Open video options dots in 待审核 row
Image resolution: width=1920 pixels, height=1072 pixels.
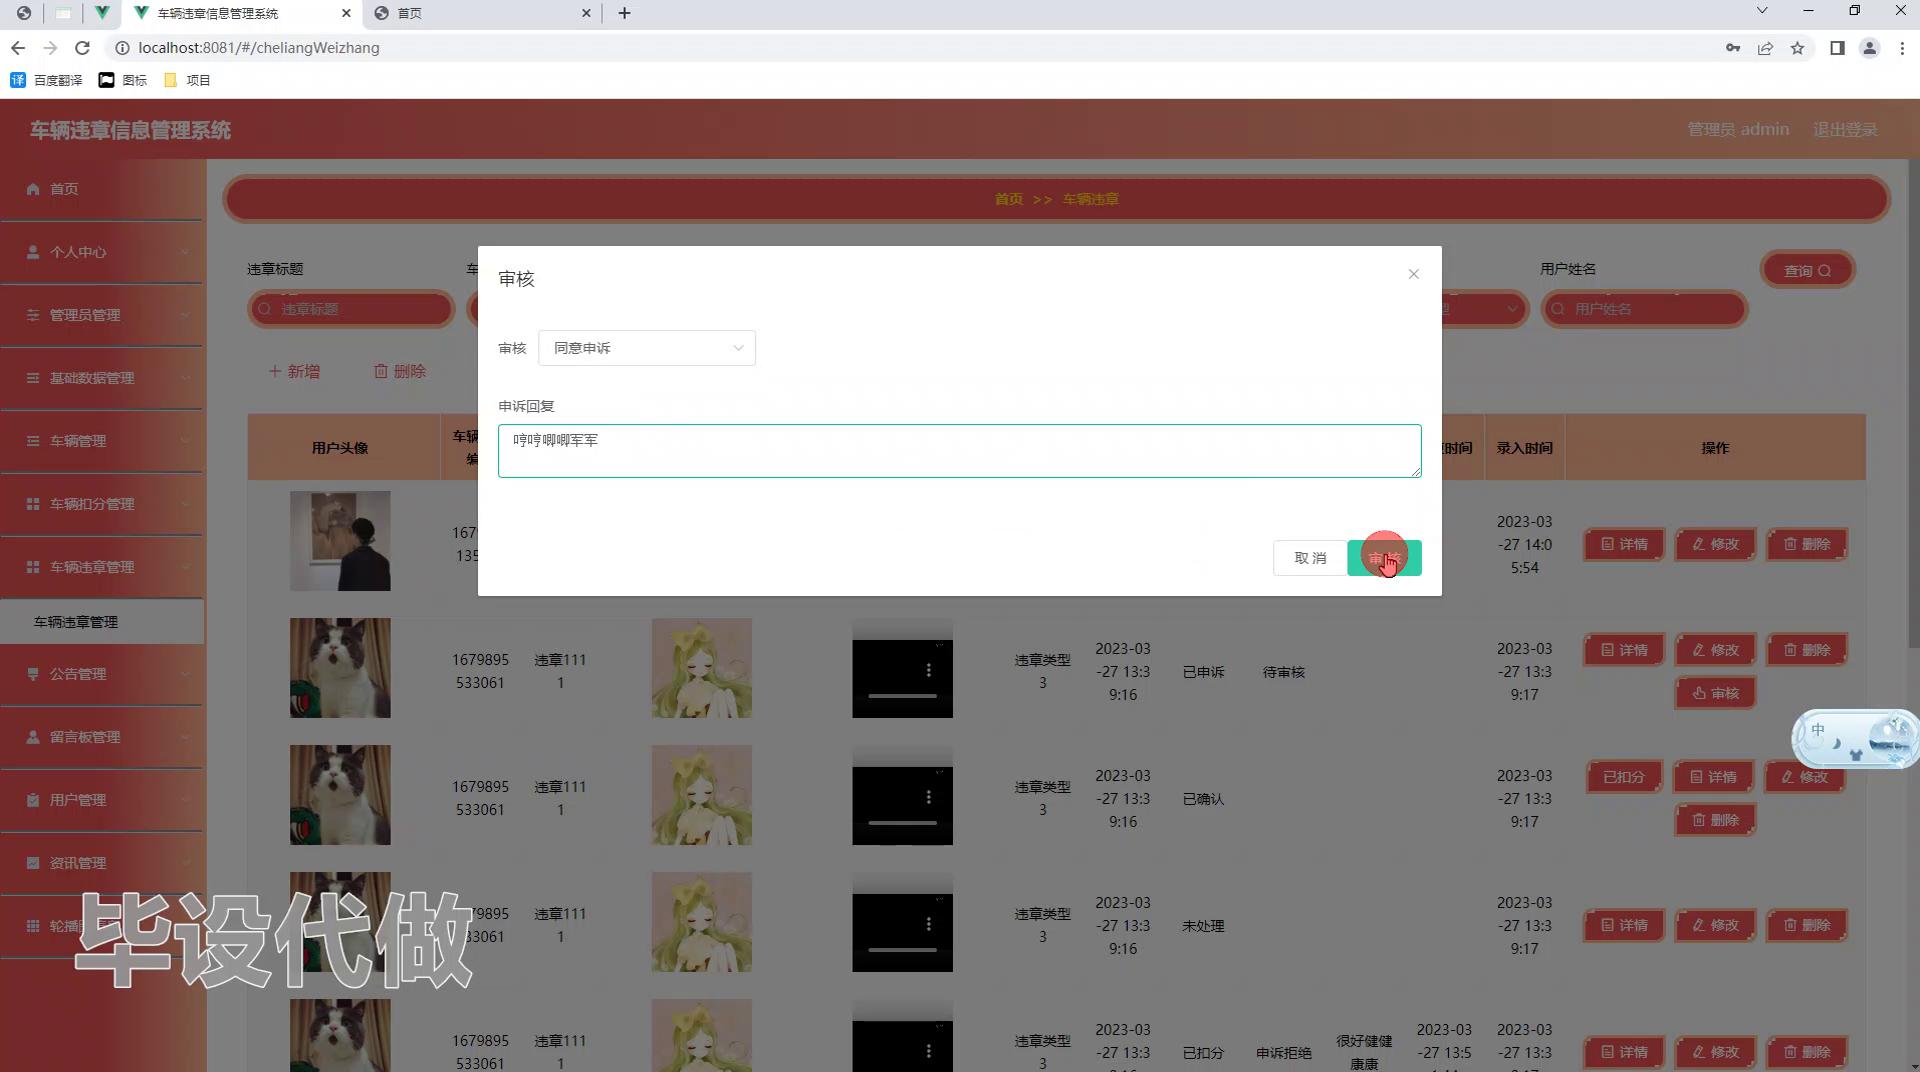(x=928, y=670)
